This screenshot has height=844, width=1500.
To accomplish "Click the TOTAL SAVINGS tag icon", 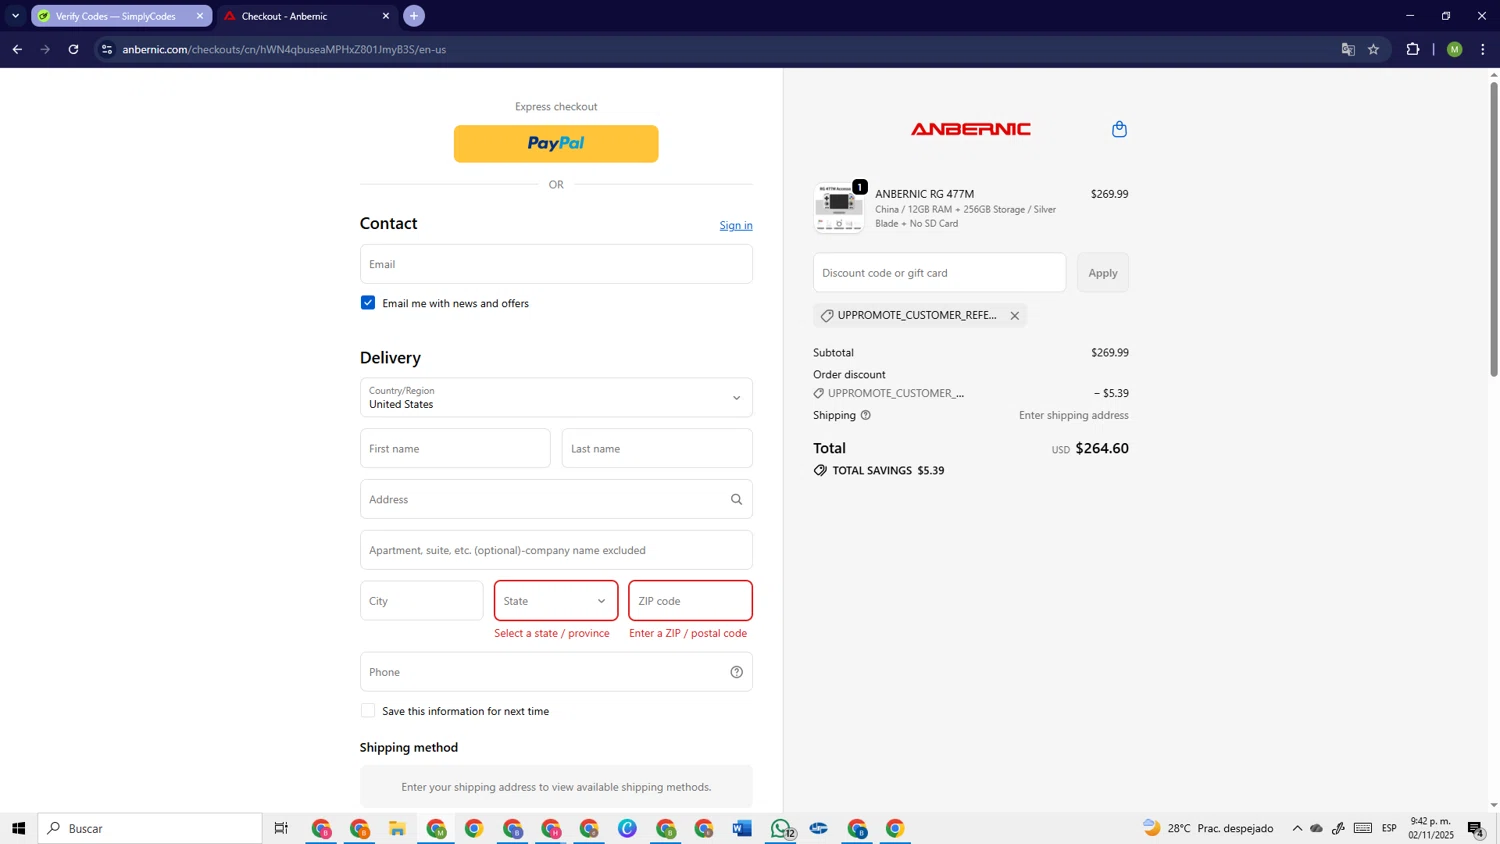I will click(x=820, y=470).
